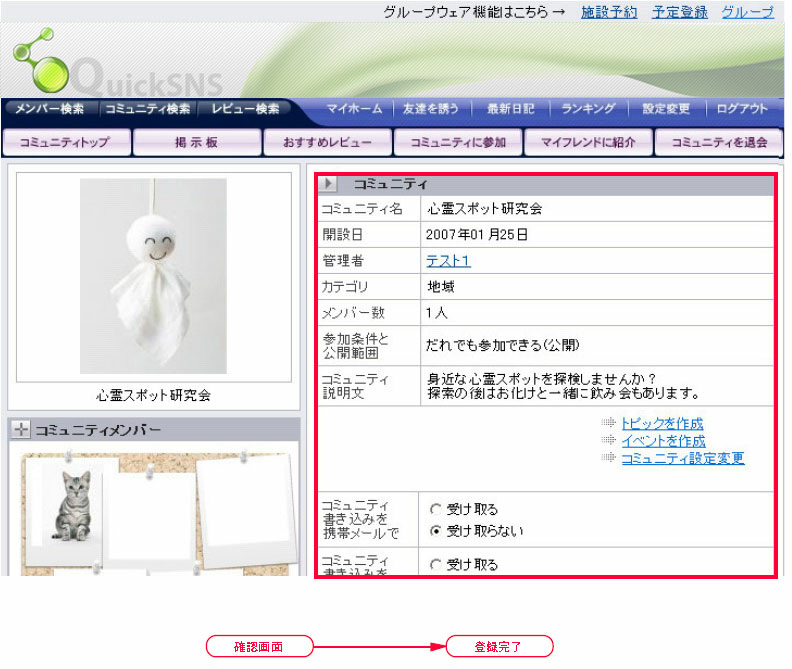
Task: Open the おすすめレビュー tab
Action: point(326,142)
